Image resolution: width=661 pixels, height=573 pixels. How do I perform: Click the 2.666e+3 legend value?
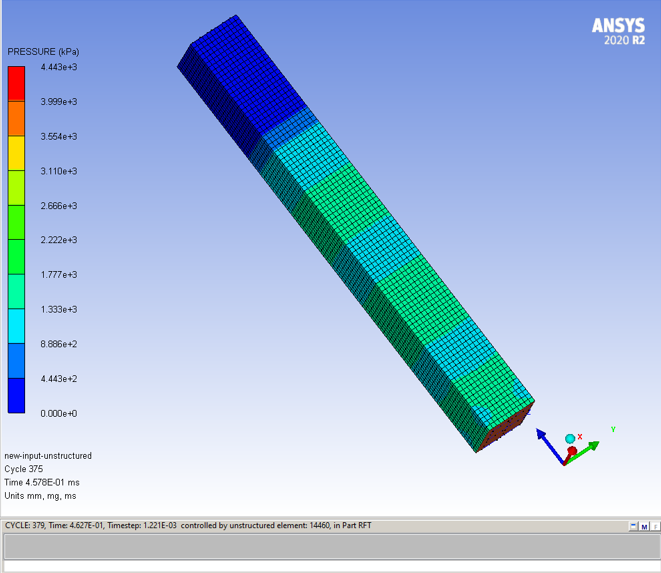[59, 206]
